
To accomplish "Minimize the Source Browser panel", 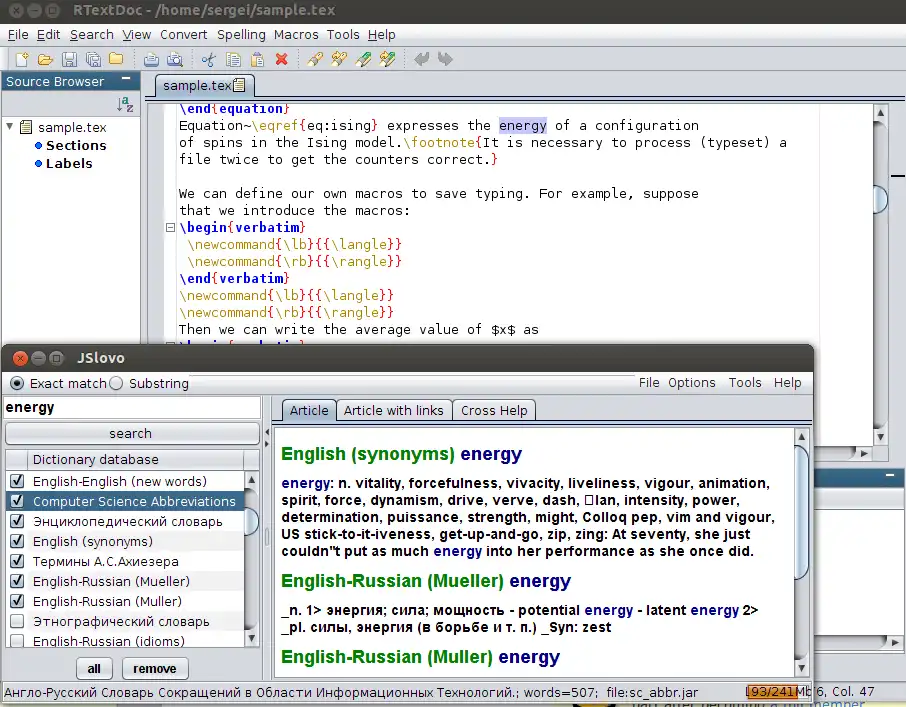I will pos(126,80).
